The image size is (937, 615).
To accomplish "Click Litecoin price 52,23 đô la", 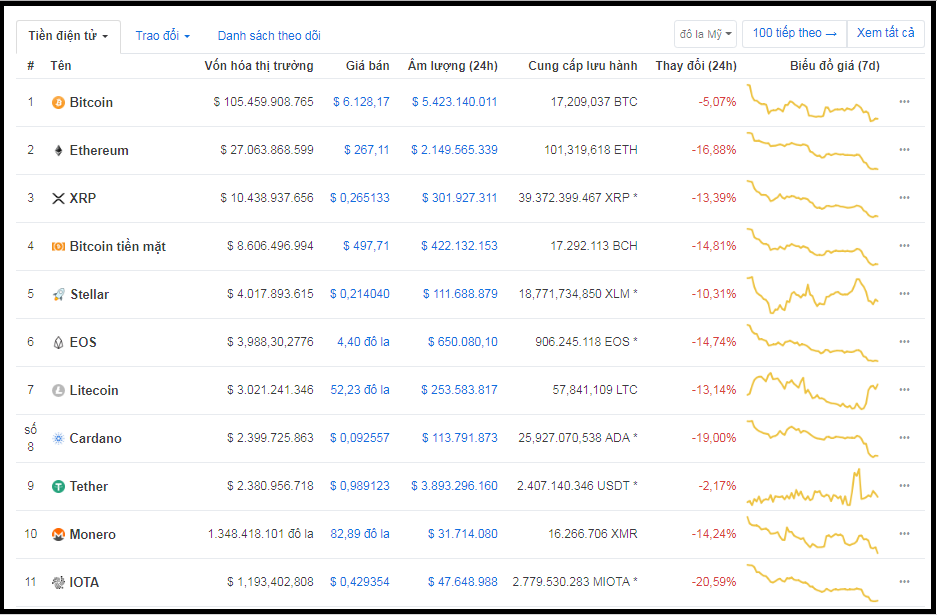I will pyautogui.click(x=360, y=390).
